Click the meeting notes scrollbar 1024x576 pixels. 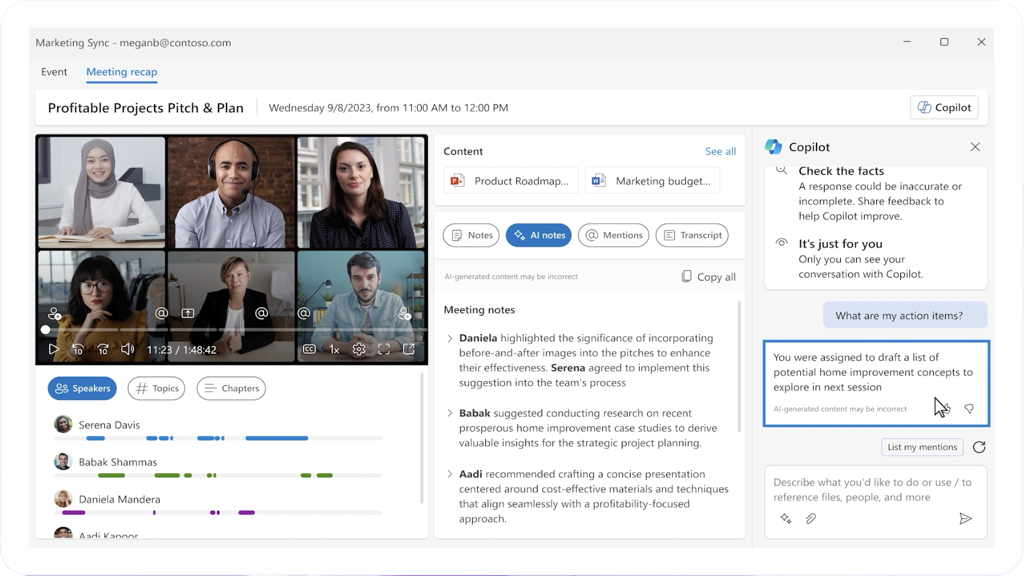click(739, 366)
